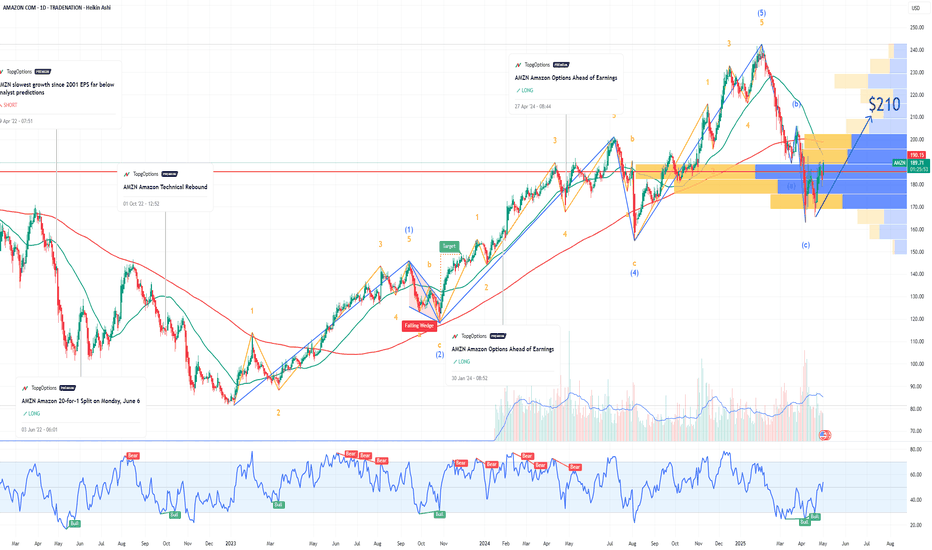The width and height of the screenshot is (932, 550).
Task: Click LONG tag on 20-for-1 Split card
Action: click(31, 413)
